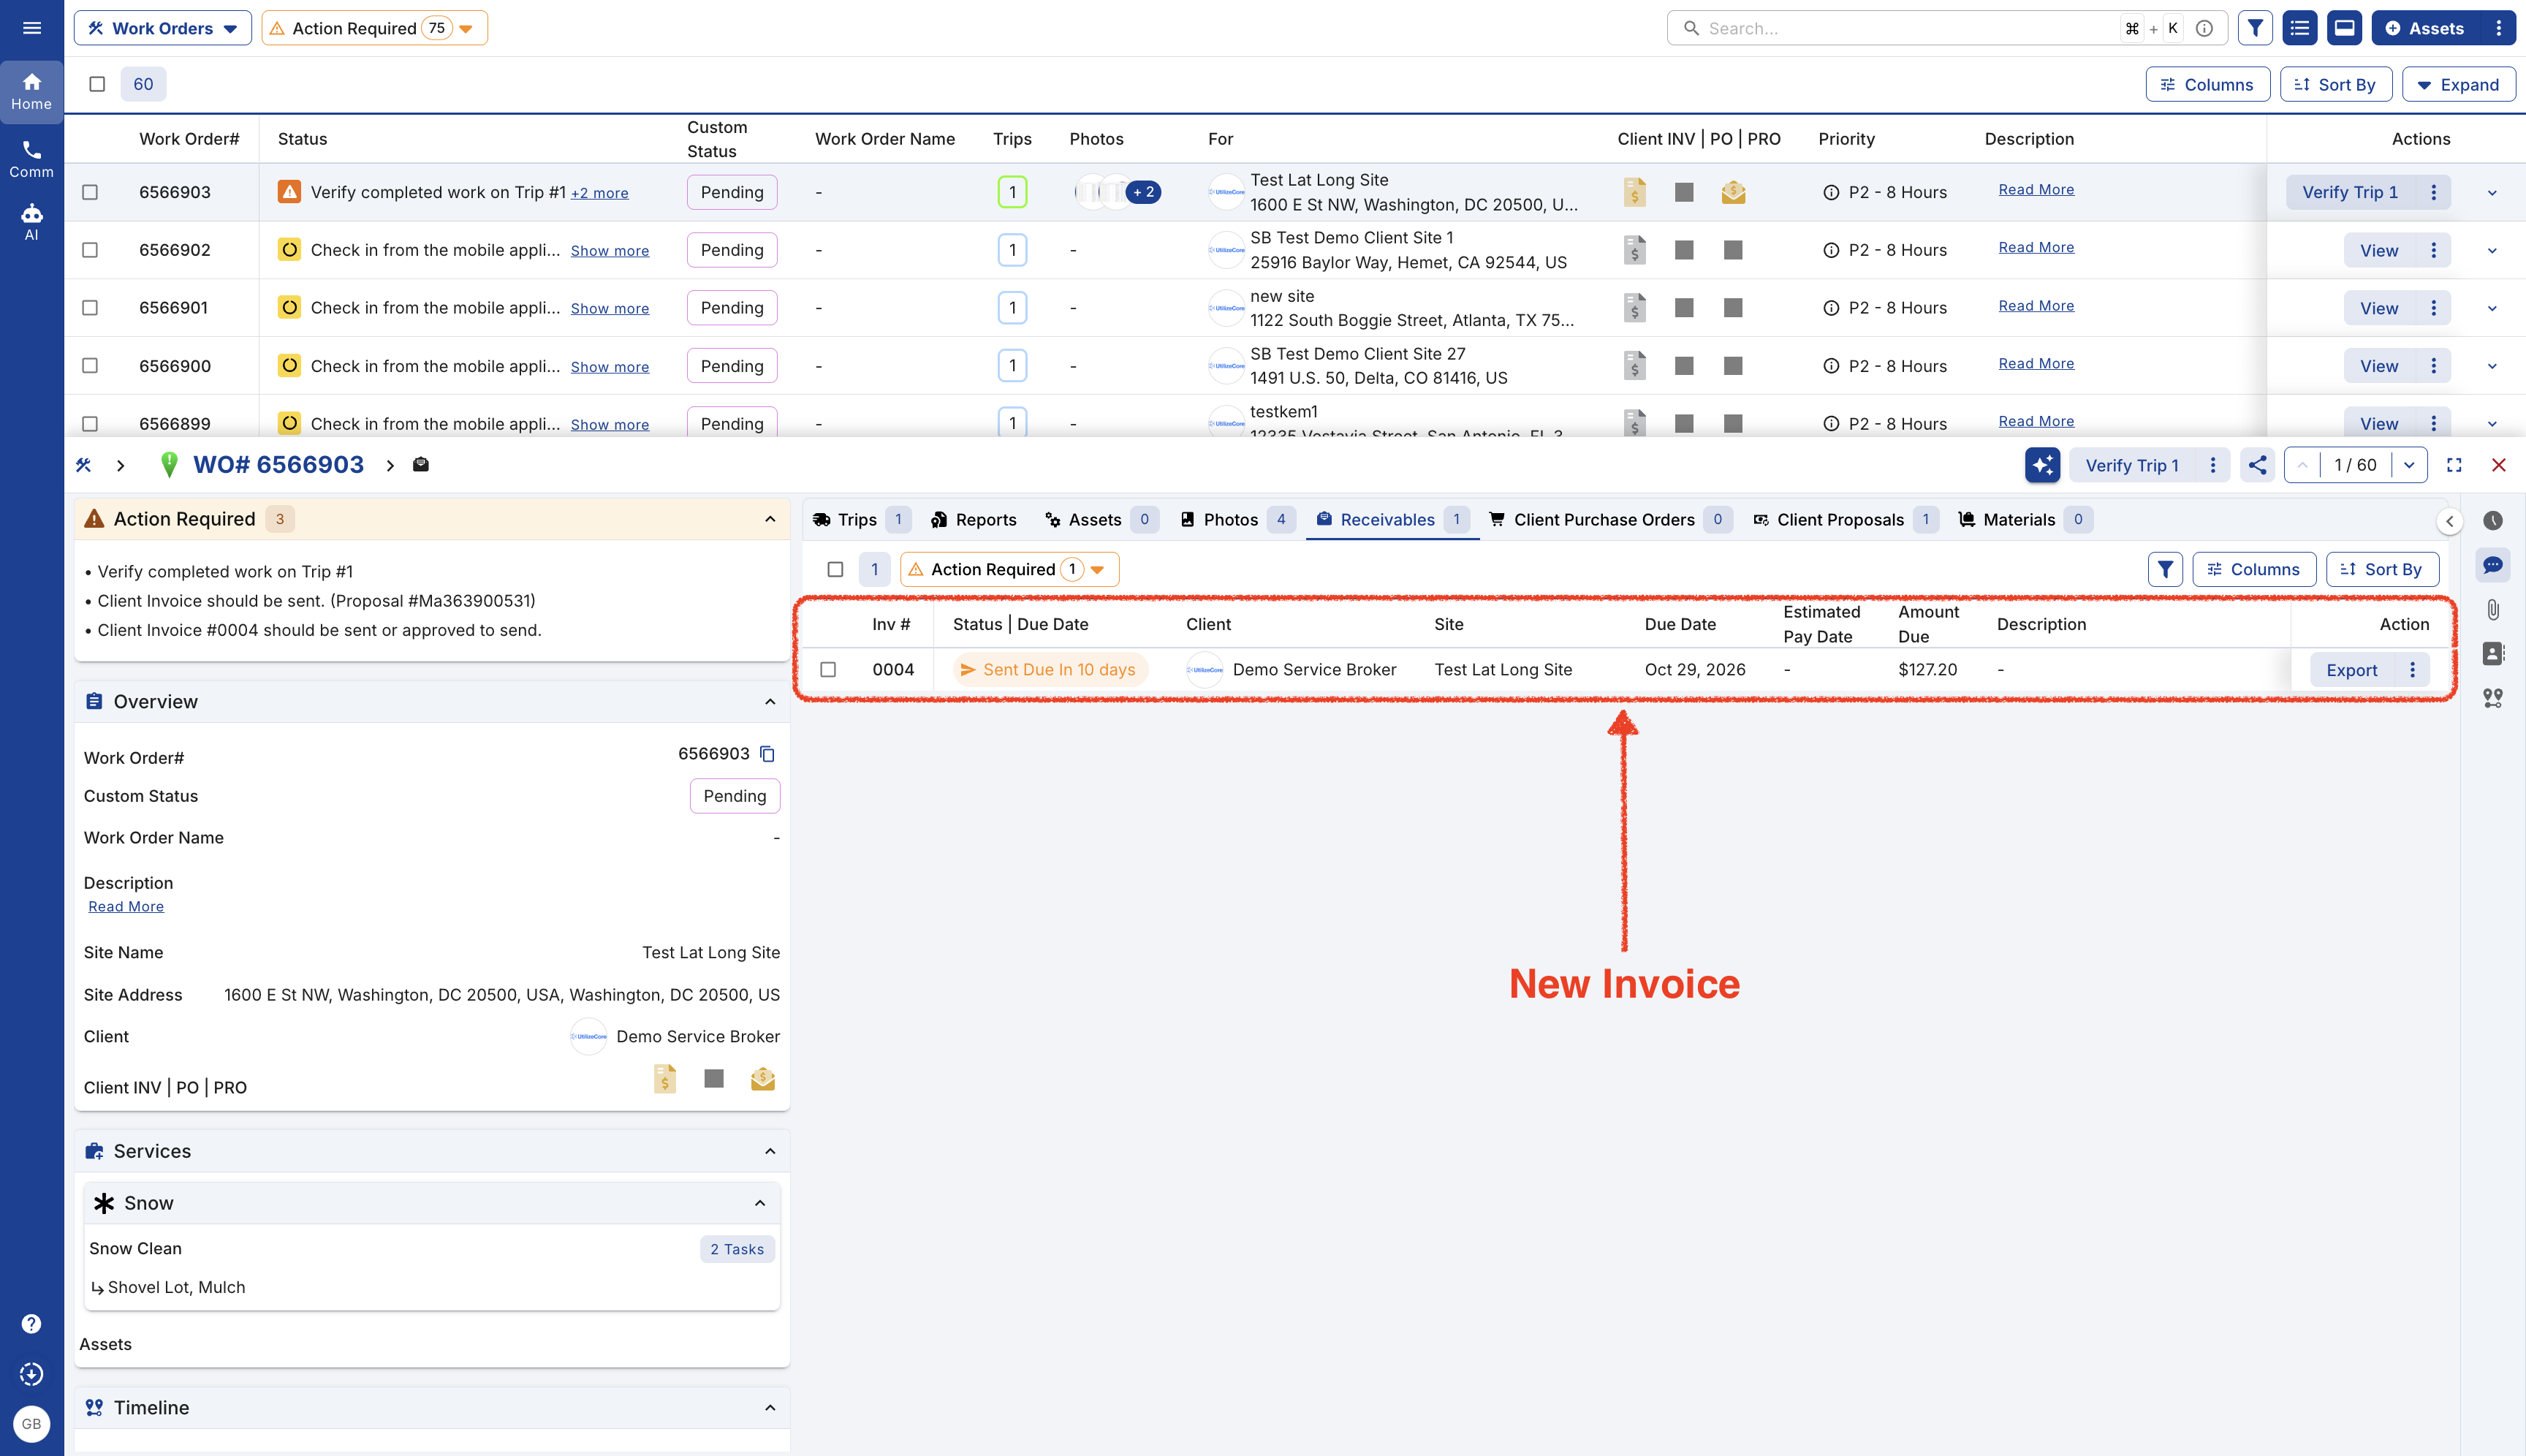This screenshot has height=1456, width=2526.
Task: Open Receivables Action Required dropdown
Action: [1009, 570]
